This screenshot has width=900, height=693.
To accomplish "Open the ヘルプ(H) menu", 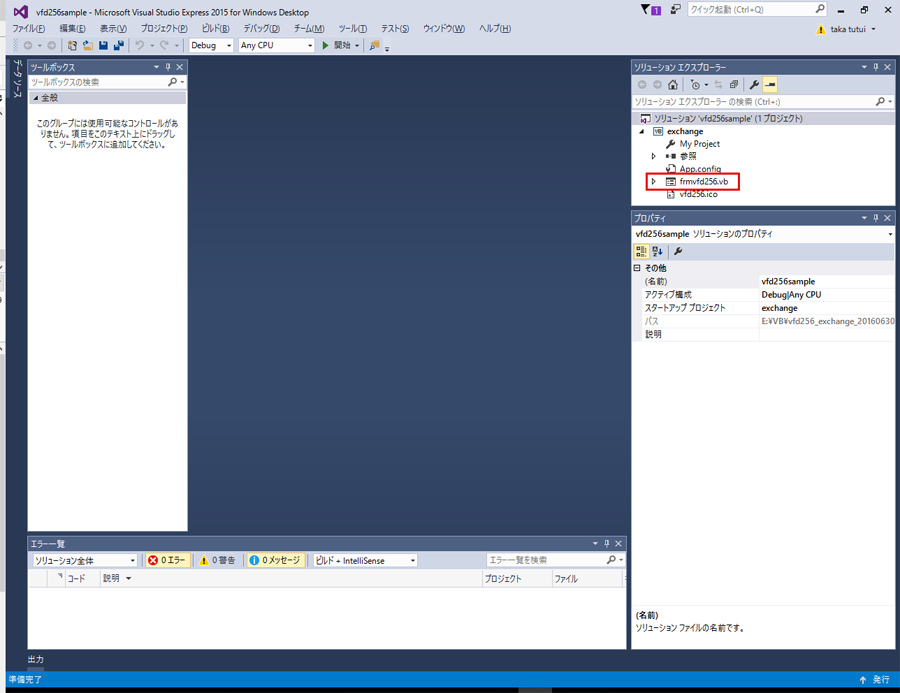I will (x=495, y=29).
